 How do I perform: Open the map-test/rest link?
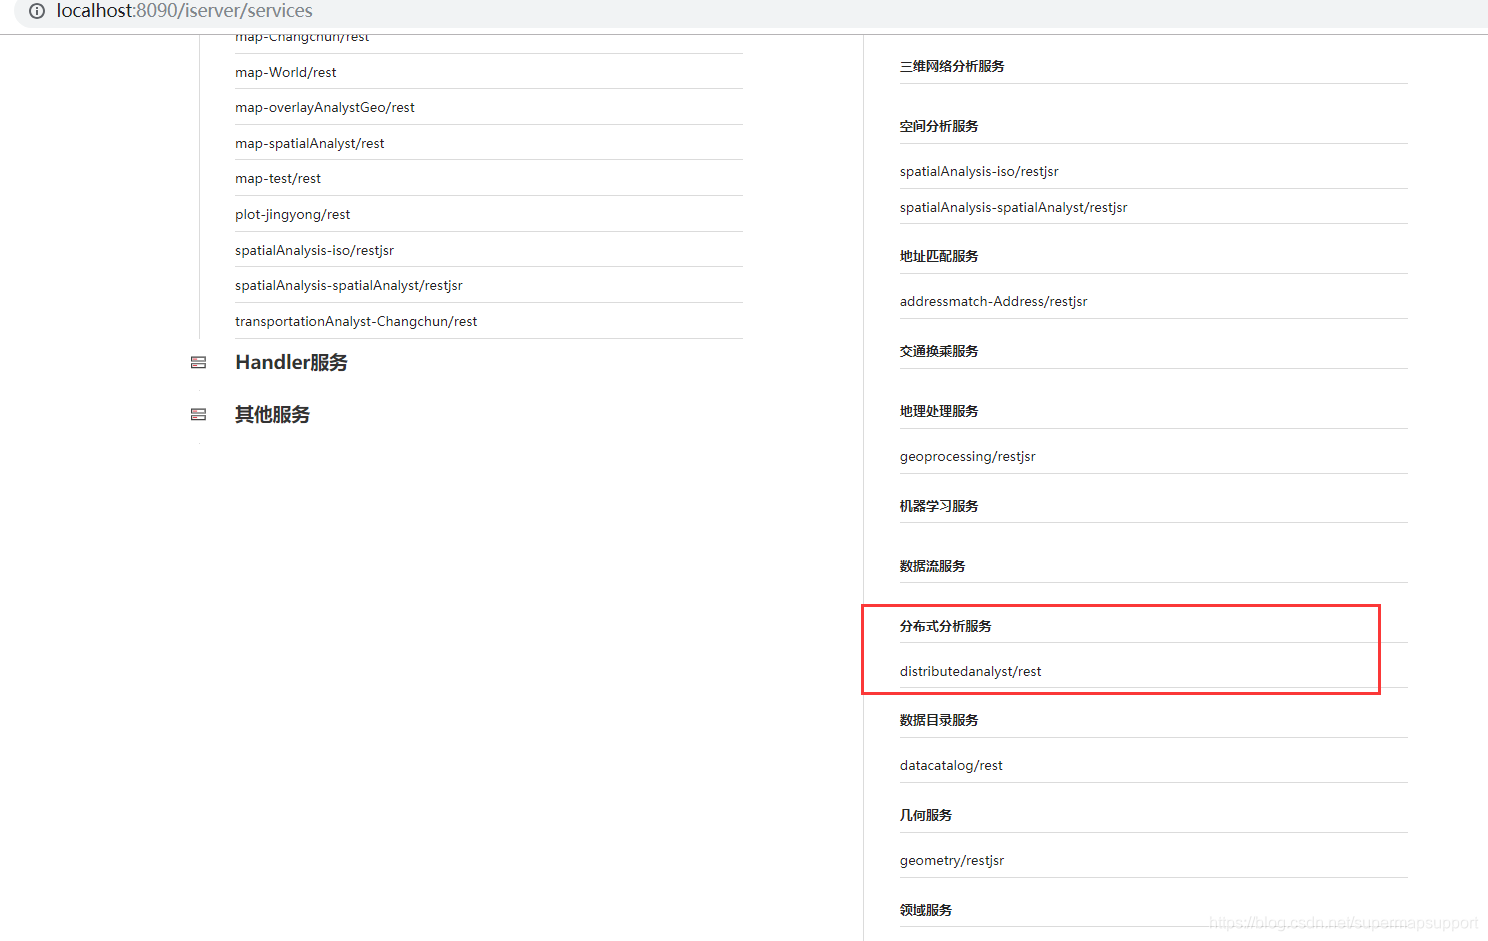point(277,179)
